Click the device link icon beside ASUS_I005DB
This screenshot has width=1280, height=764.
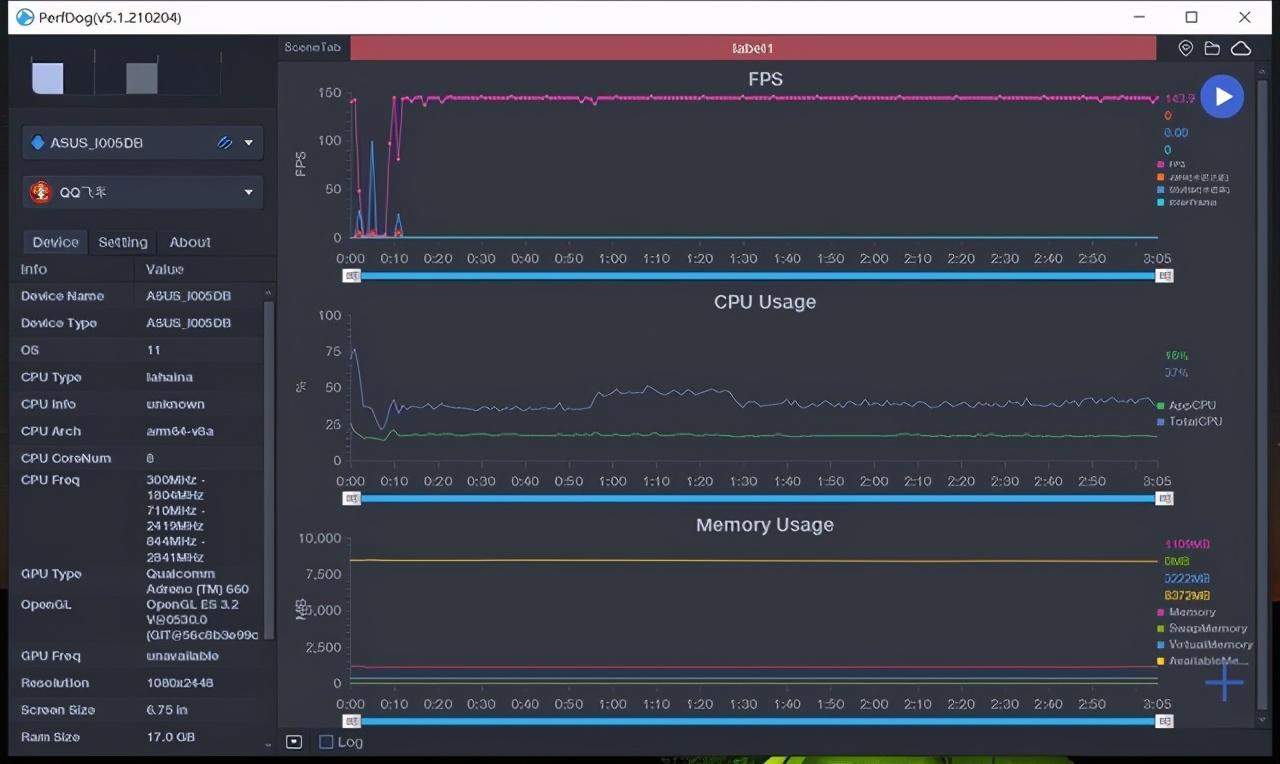pyautogui.click(x=225, y=143)
